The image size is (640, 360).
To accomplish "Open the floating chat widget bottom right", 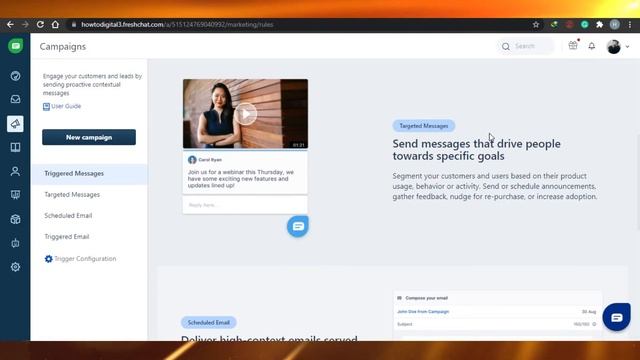I will click(616, 317).
